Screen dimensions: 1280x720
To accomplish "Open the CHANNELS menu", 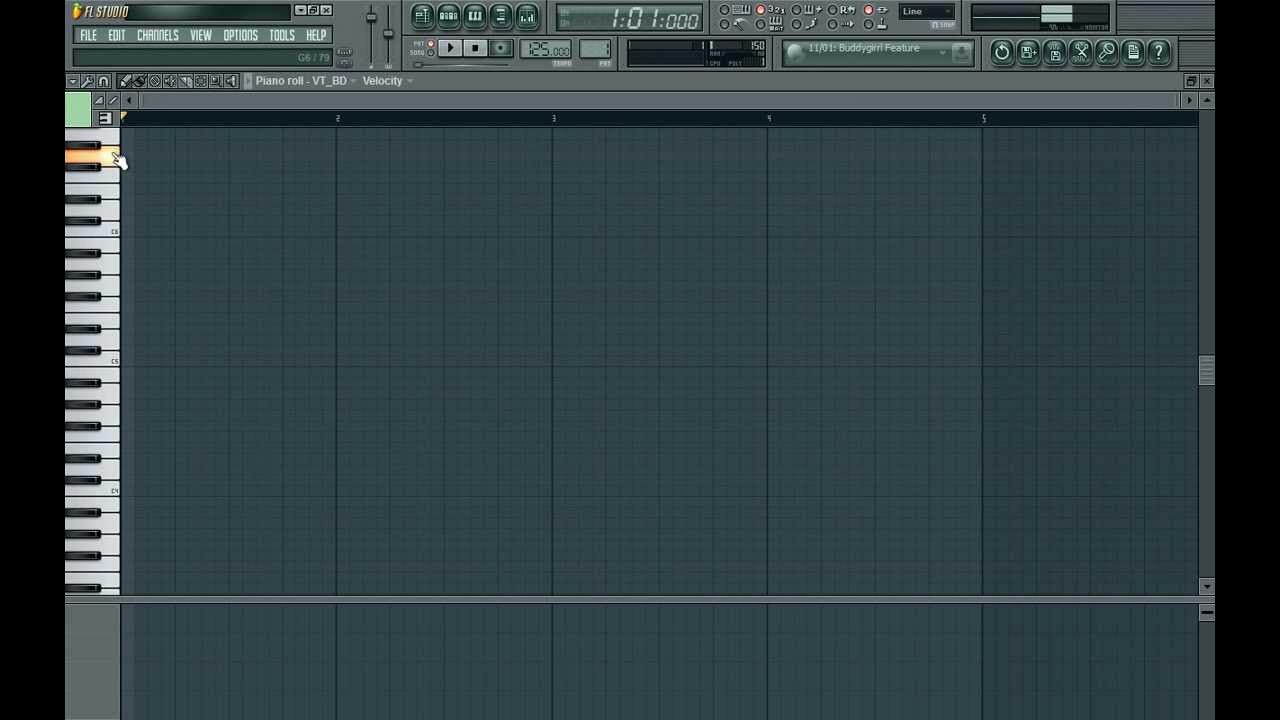I will 158,35.
